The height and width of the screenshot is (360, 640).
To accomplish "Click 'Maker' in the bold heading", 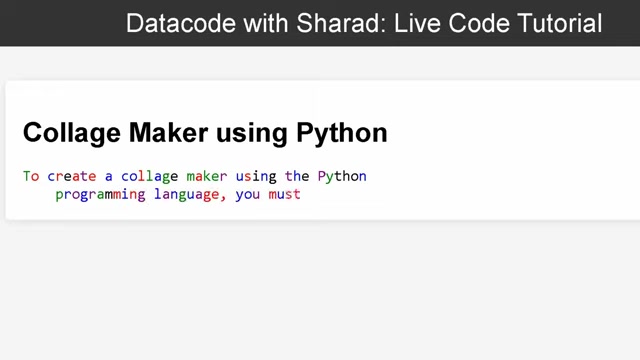I will (168, 133).
